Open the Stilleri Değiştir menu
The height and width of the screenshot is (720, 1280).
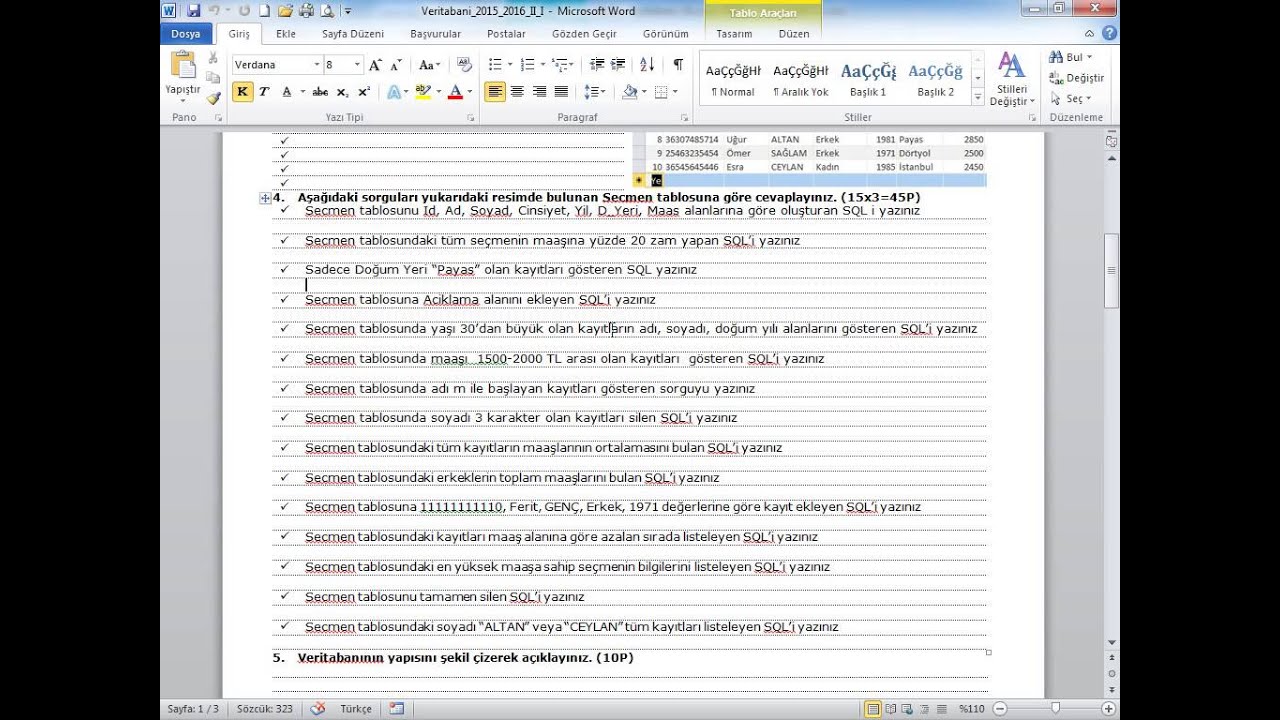pos(1011,79)
